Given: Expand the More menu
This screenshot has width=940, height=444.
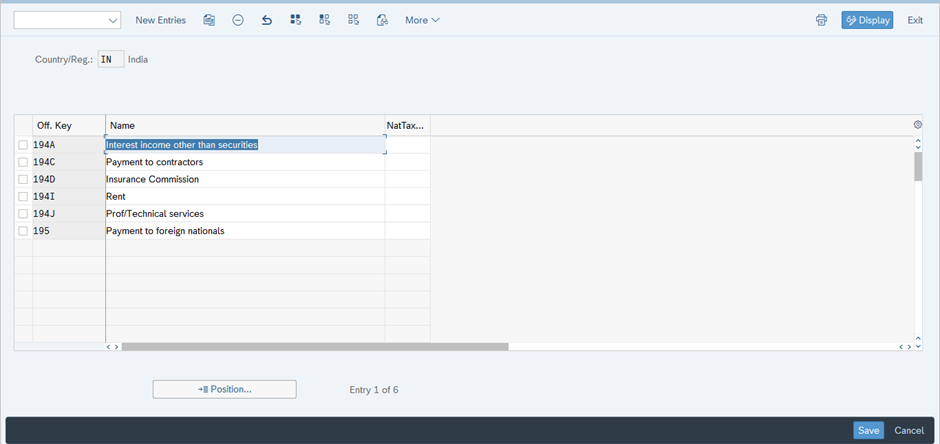Looking at the screenshot, I should tap(422, 20).
